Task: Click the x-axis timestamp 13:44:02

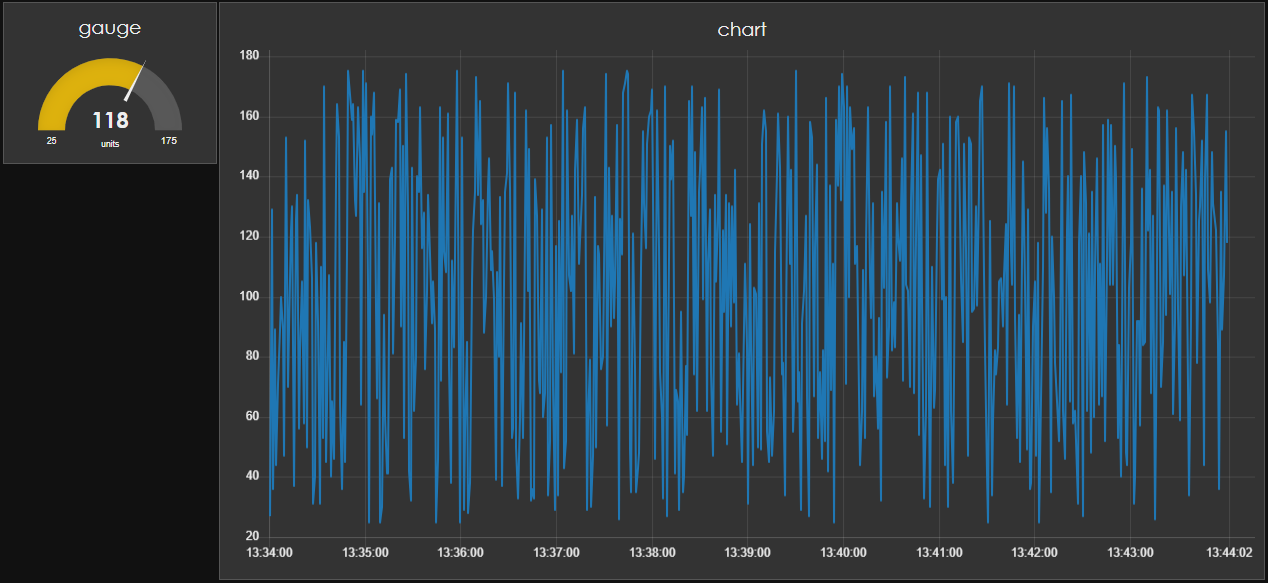Action: 1230,552
